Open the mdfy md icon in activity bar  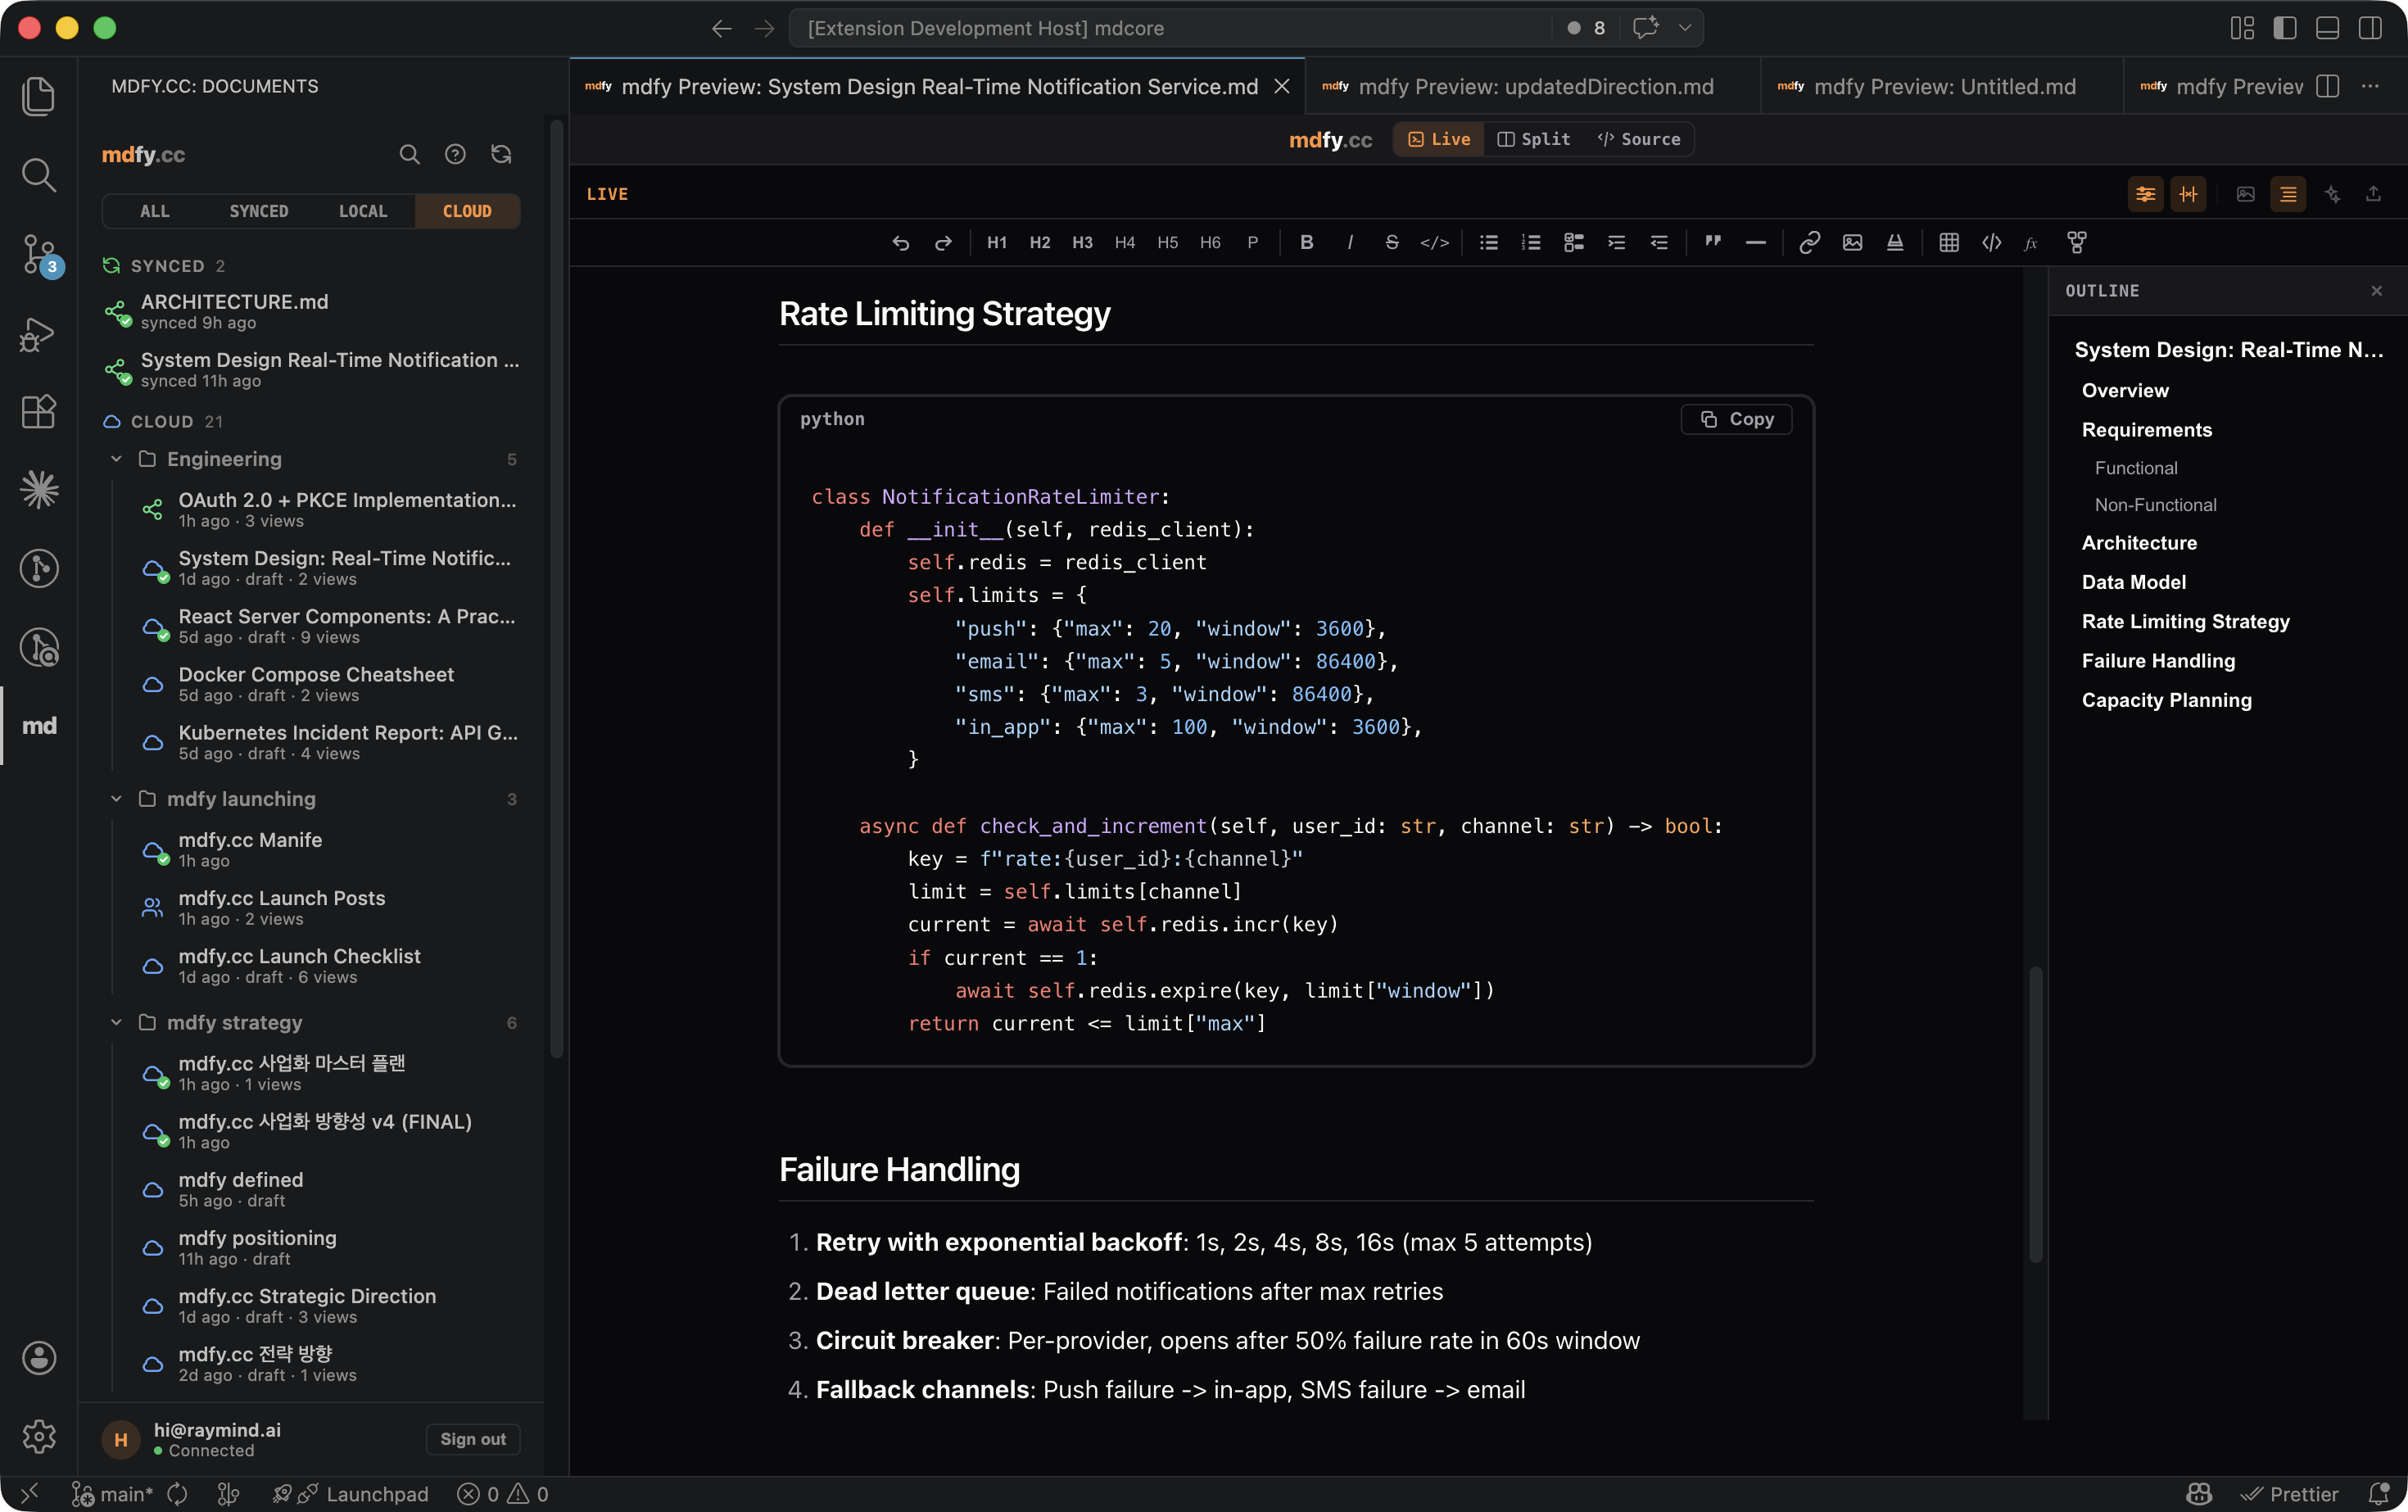tap(39, 725)
